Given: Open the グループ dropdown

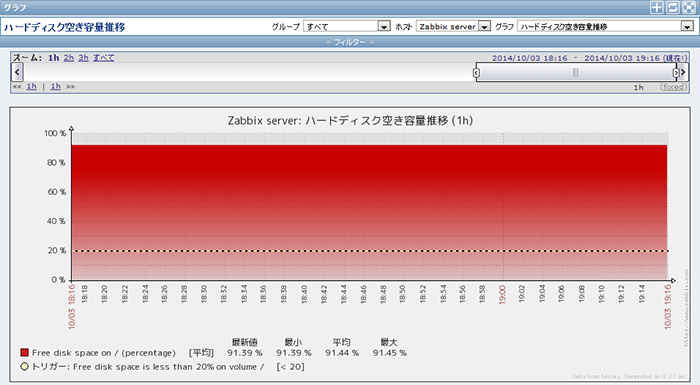Looking at the screenshot, I should pos(347,26).
